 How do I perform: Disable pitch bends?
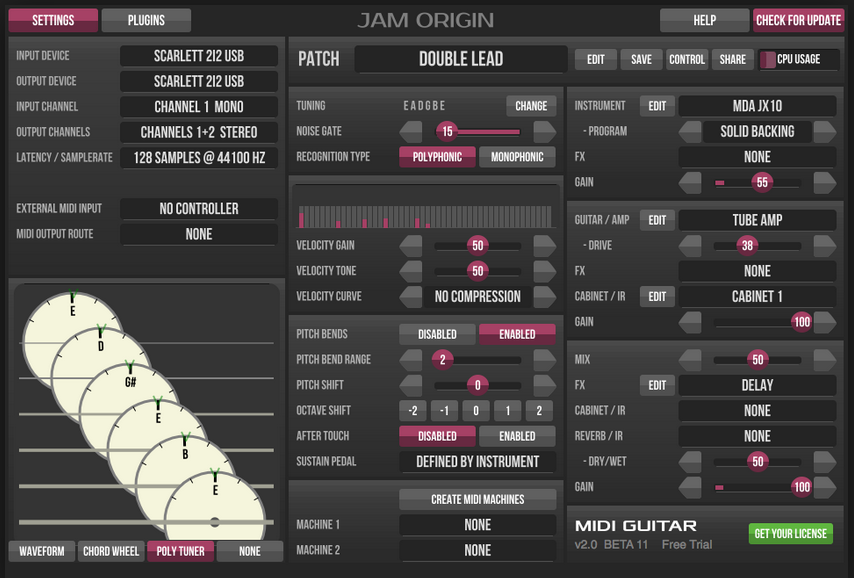437,334
